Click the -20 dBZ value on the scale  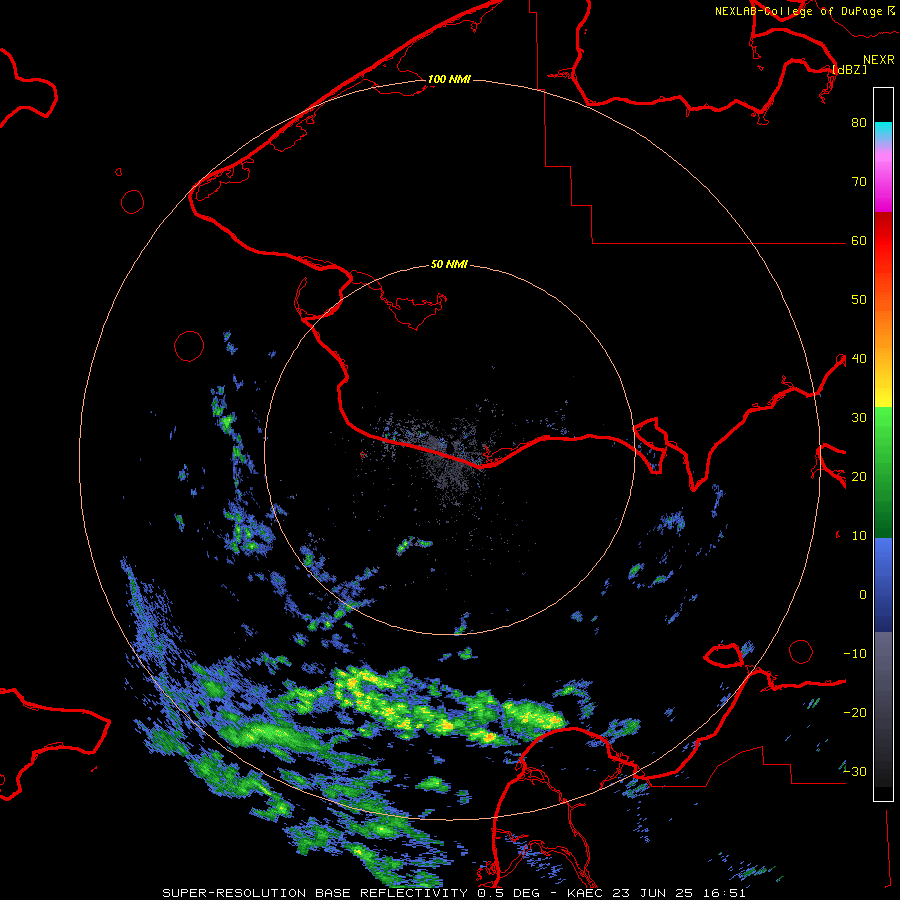pos(855,712)
